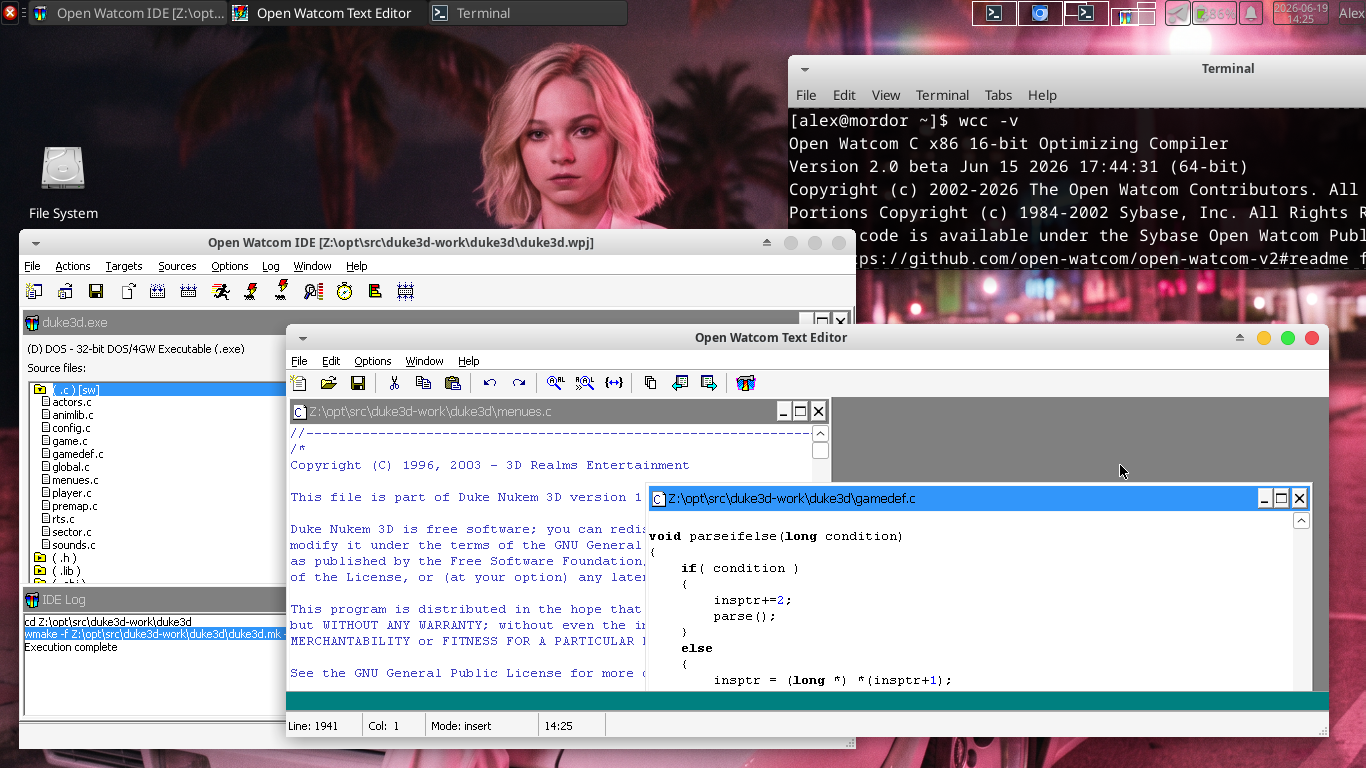Open the Options menu in Text Editor
Viewport: 1366px width, 768px height.
373,361
